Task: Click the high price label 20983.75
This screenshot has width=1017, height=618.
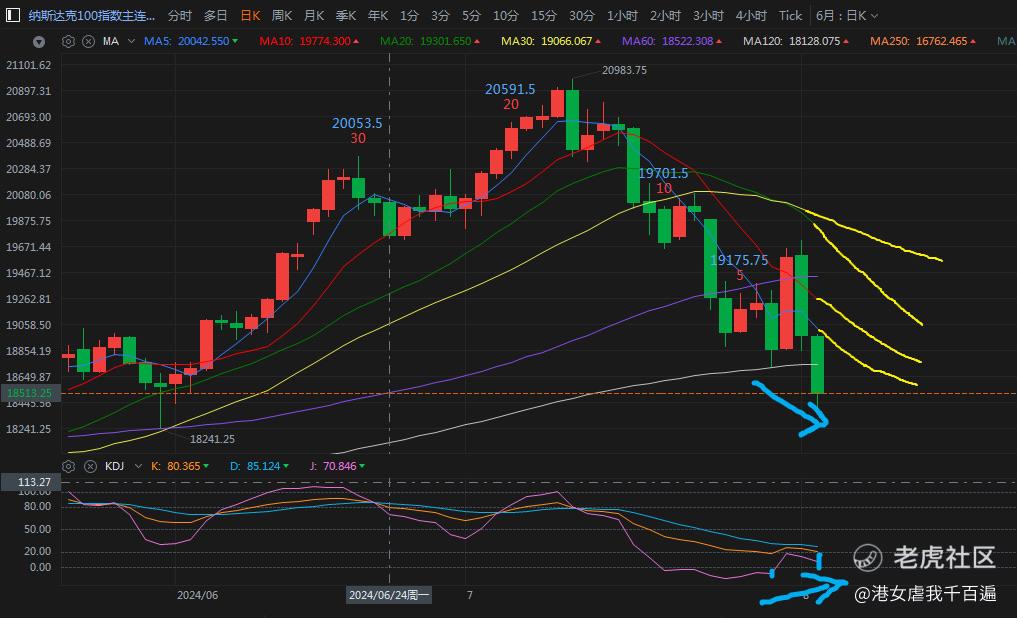Action: [624, 70]
